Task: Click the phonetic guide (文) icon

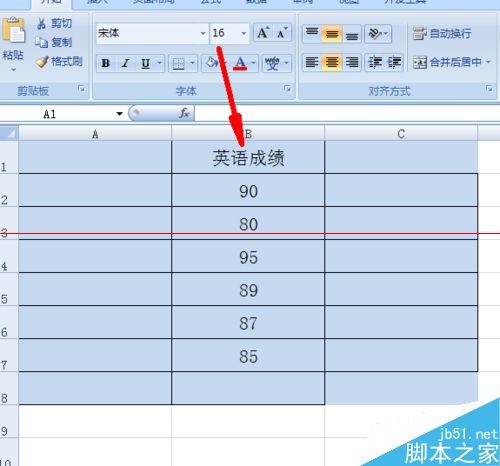Action: [272, 63]
